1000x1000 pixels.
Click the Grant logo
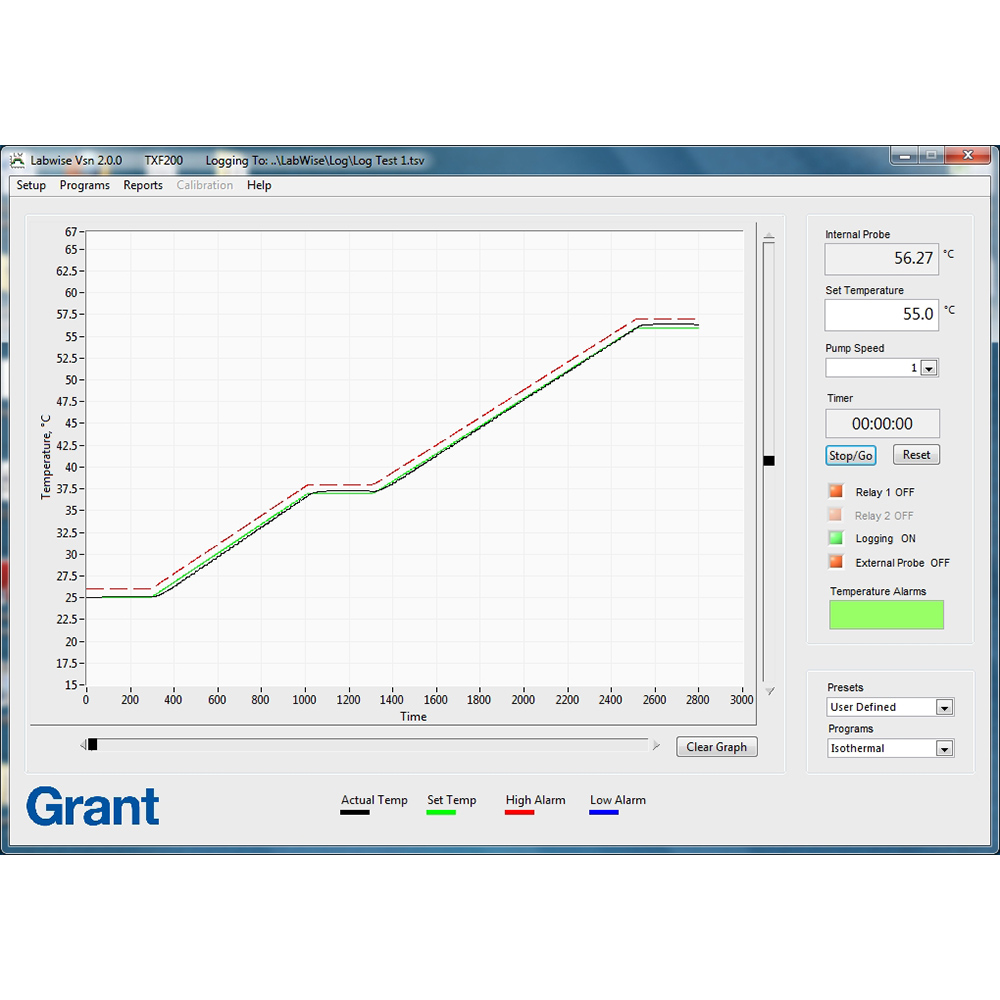click(x=93, y=806)
